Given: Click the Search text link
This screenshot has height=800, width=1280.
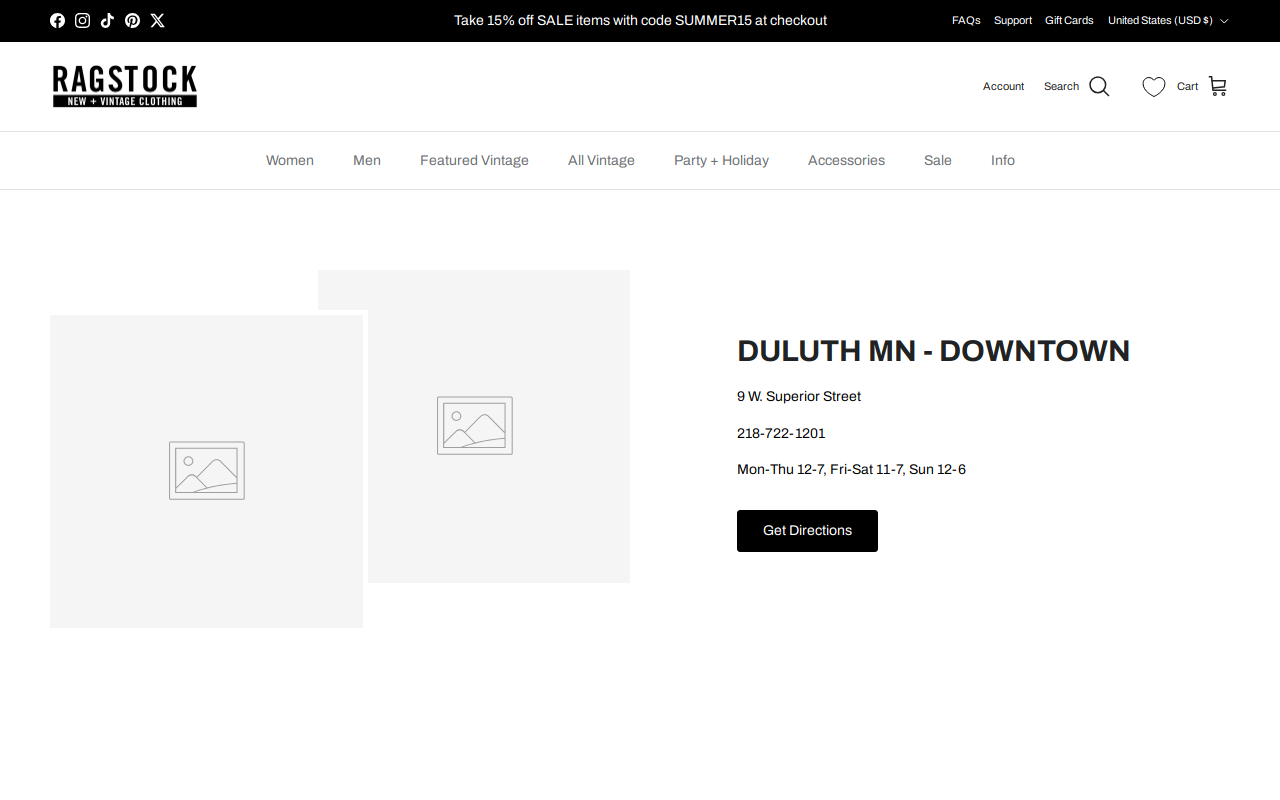Looking at the screenshot, I should point(1061,86).
